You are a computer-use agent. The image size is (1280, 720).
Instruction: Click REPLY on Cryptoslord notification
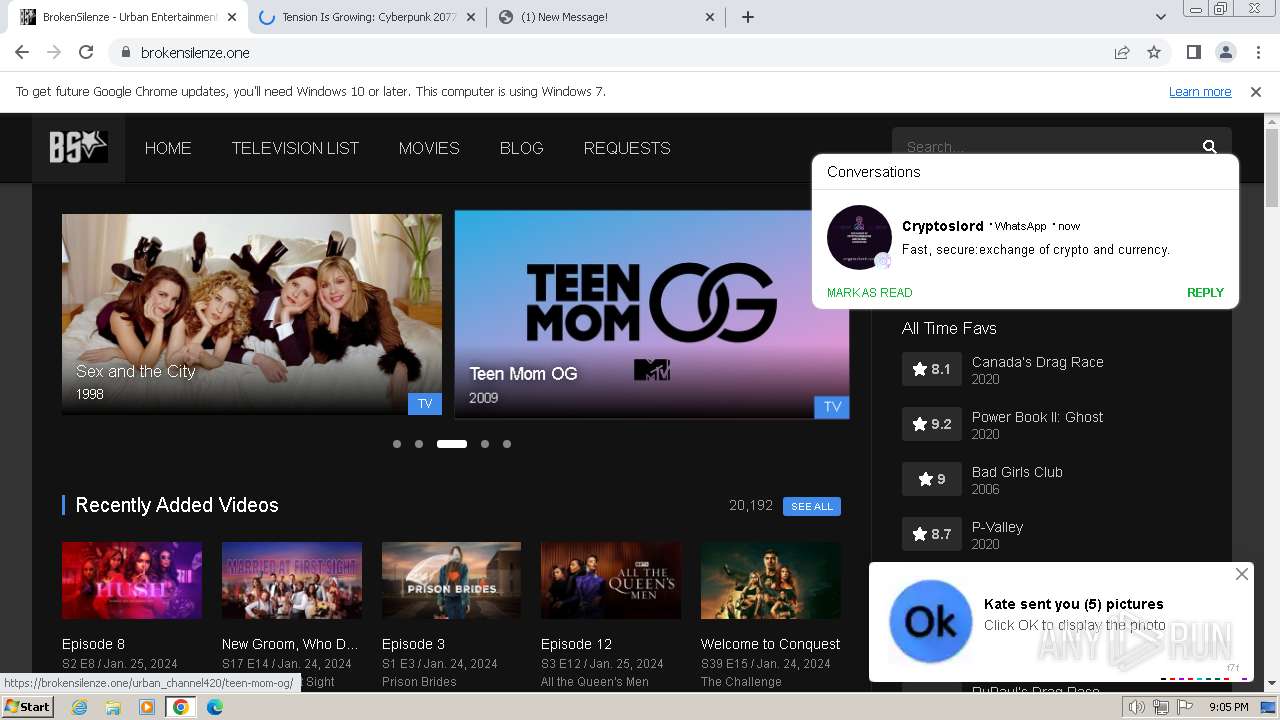1205,293
